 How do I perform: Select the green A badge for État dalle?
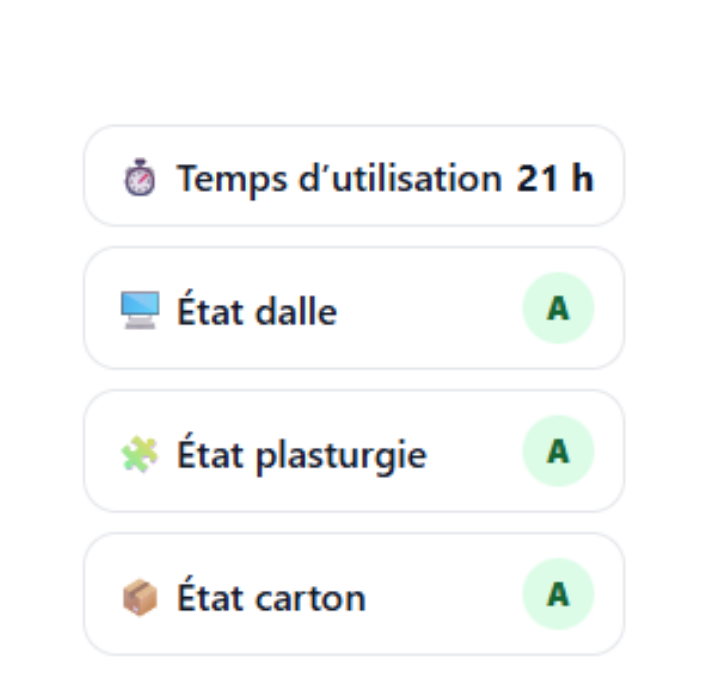click(x=558, y=308)
